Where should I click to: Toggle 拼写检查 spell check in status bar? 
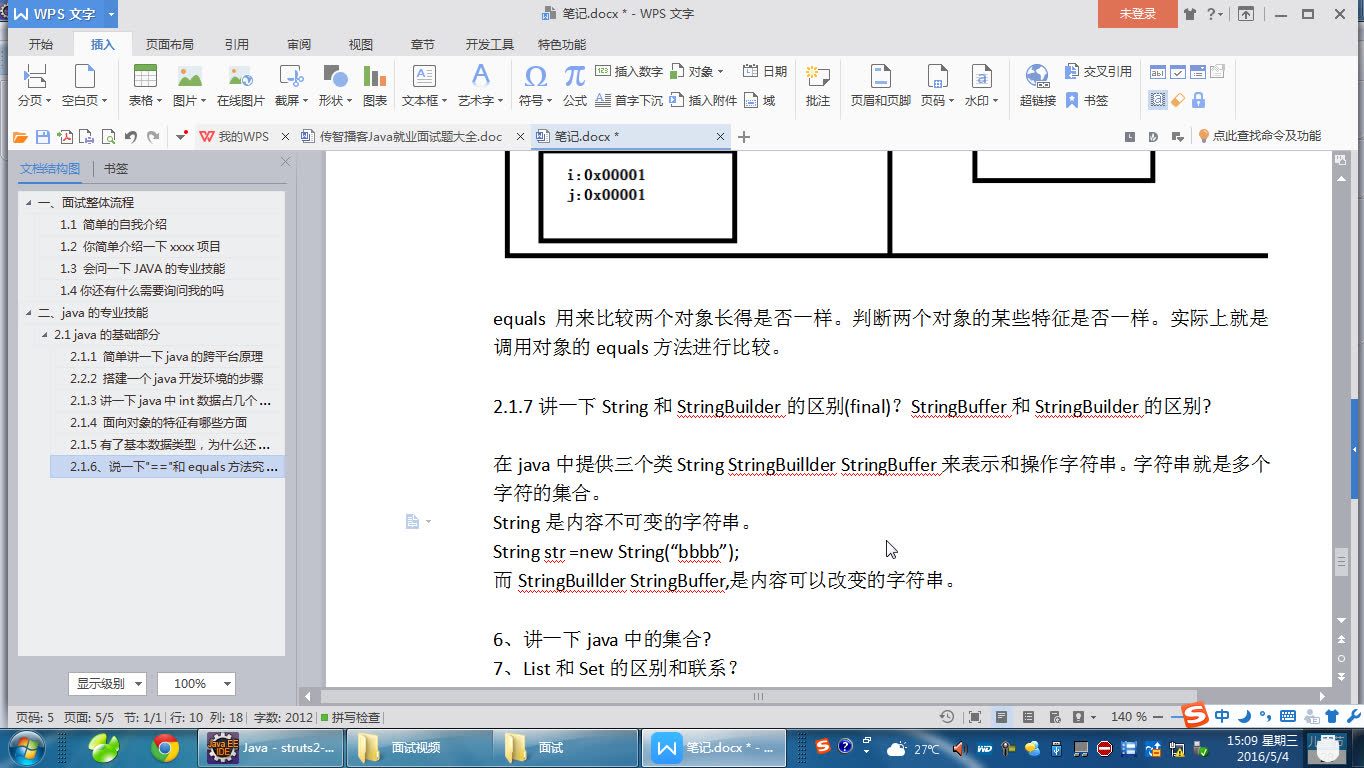[350, 717]
